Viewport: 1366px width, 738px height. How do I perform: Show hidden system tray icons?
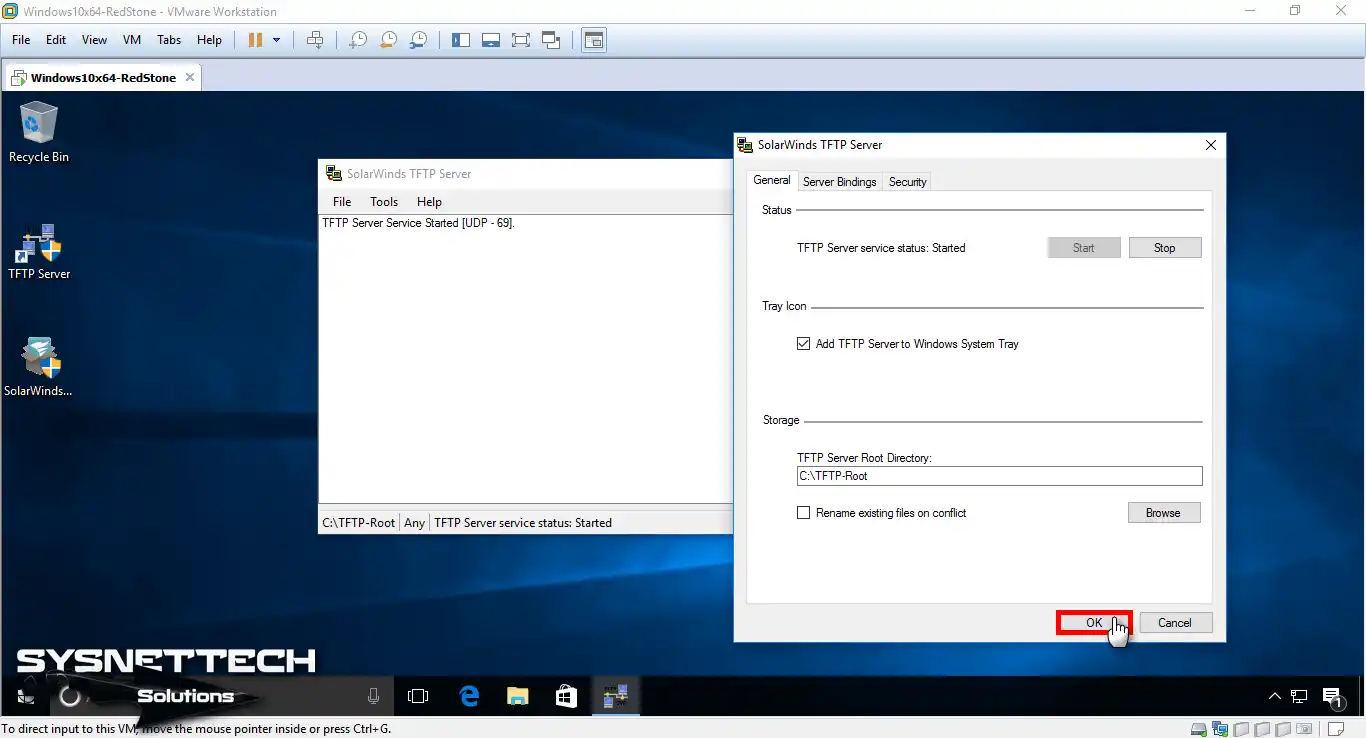point(1274,696)
